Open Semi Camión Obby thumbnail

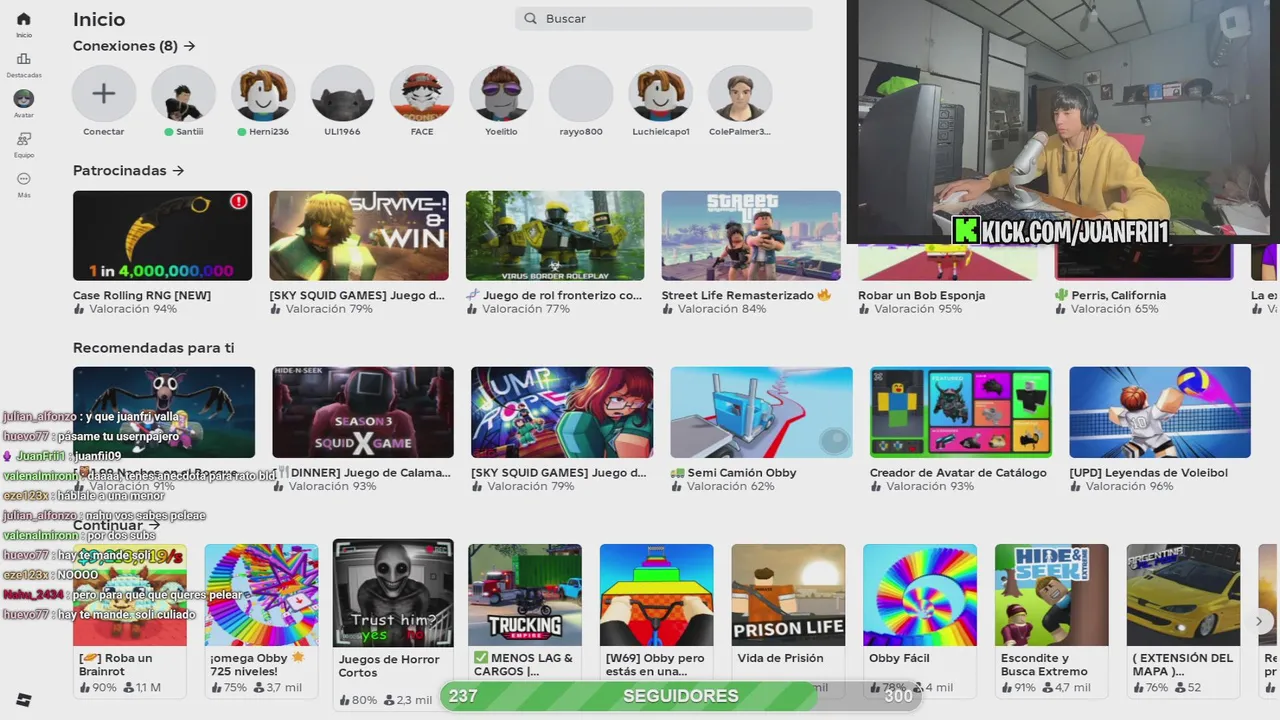(762, 412)
